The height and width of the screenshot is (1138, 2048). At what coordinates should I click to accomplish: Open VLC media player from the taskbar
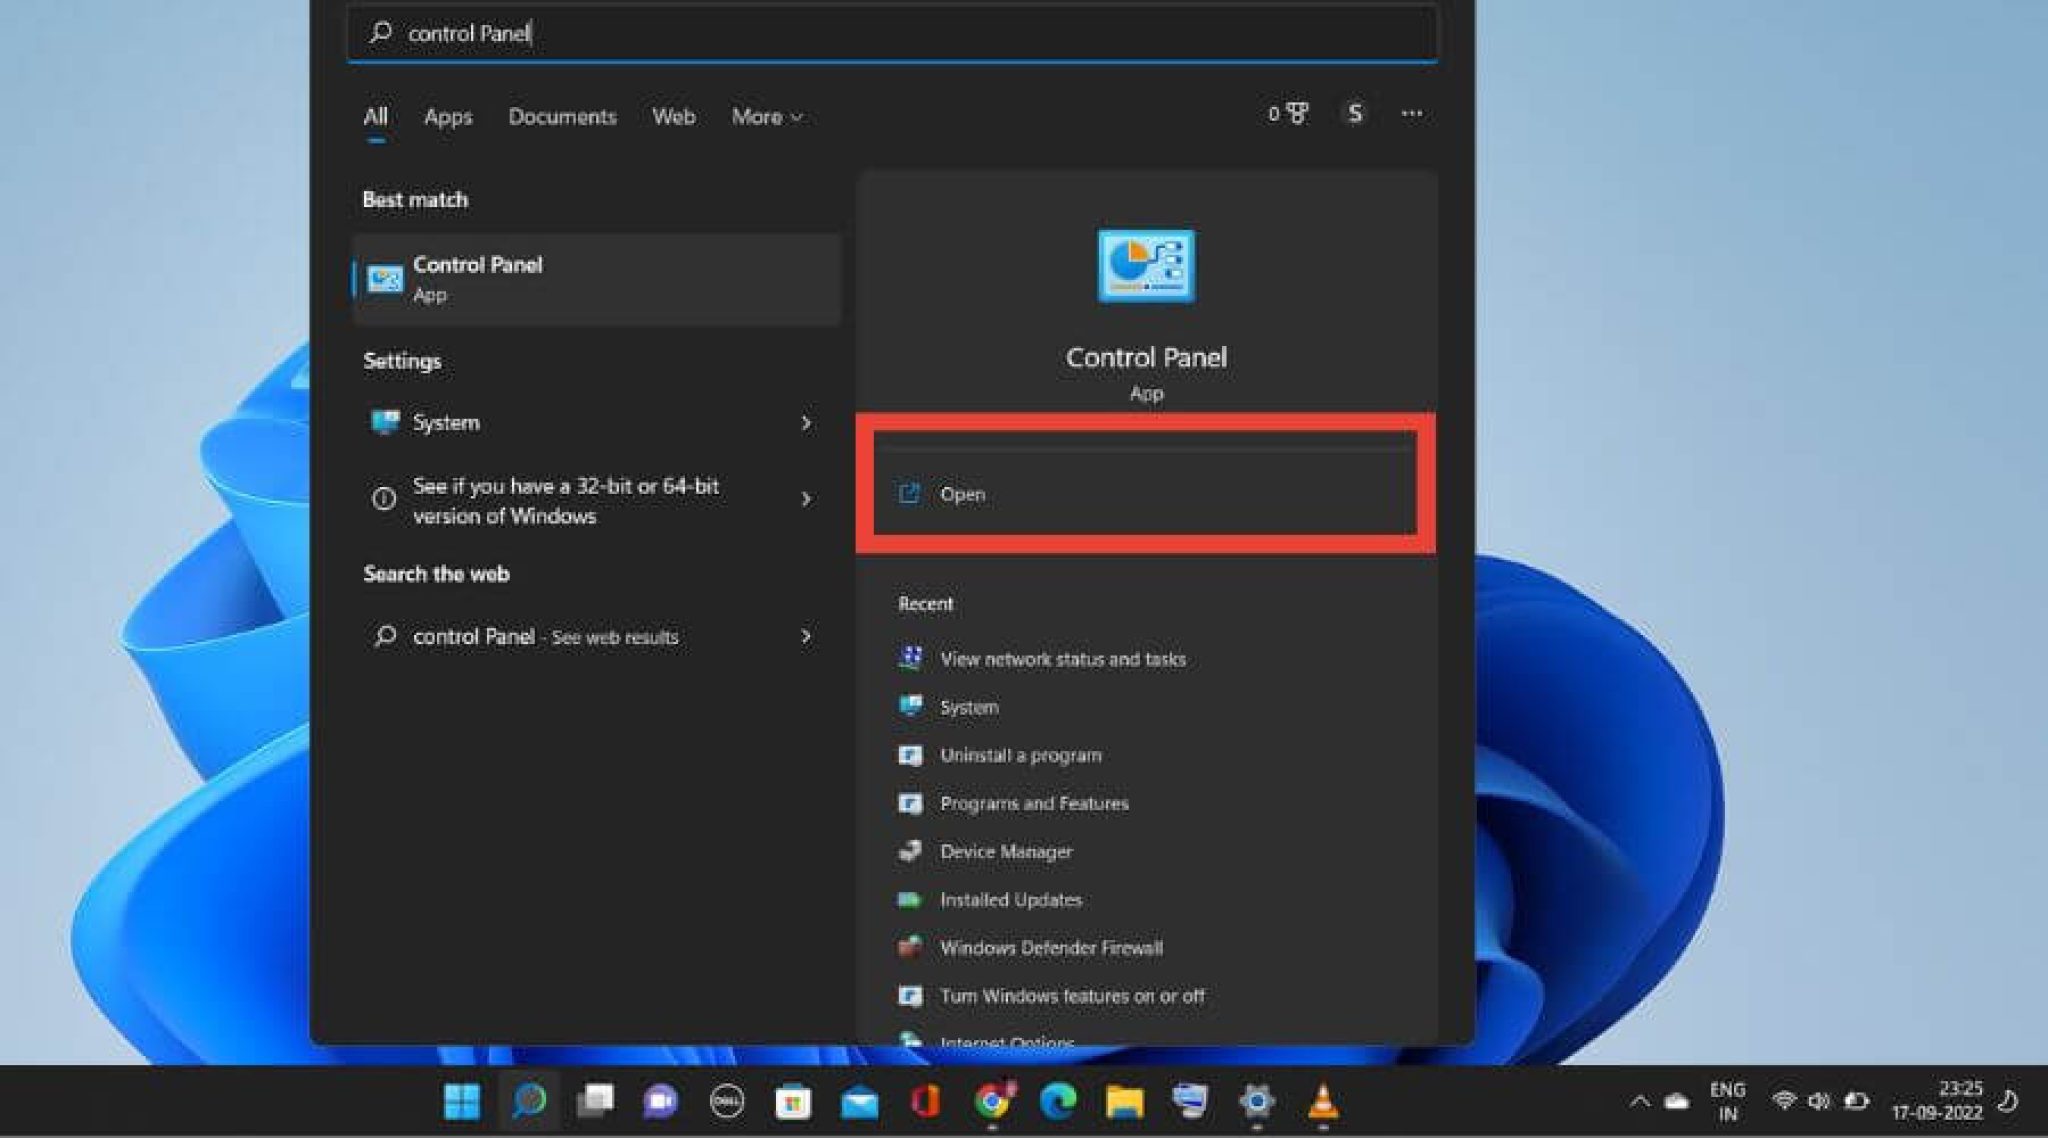tap(1320, 1103)
